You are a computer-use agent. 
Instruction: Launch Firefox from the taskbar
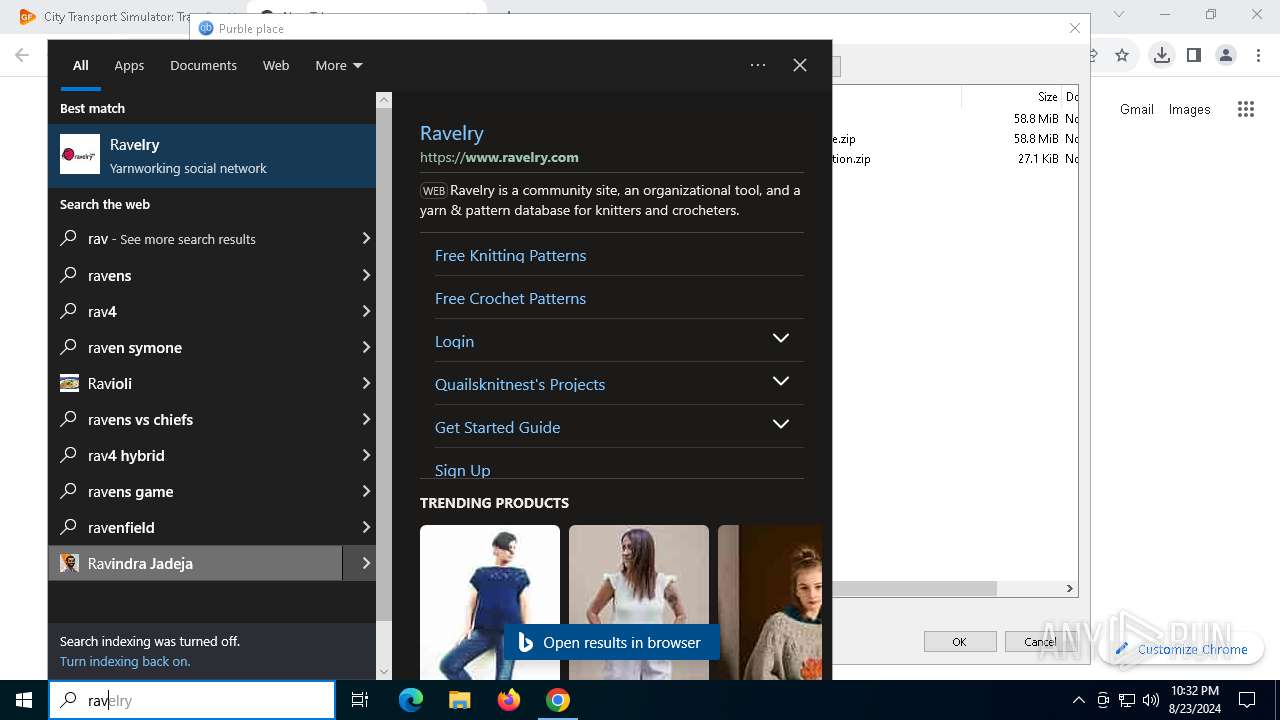[509, 700]
